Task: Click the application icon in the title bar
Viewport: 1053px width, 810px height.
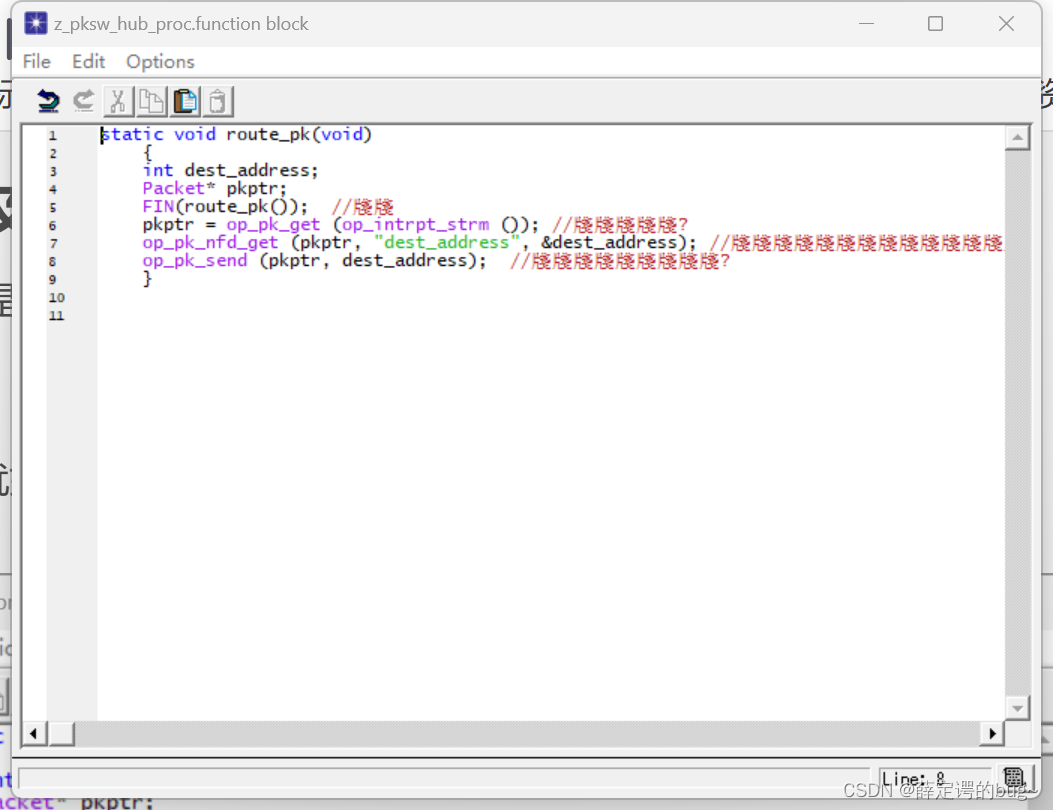Action: click(35, 22)
